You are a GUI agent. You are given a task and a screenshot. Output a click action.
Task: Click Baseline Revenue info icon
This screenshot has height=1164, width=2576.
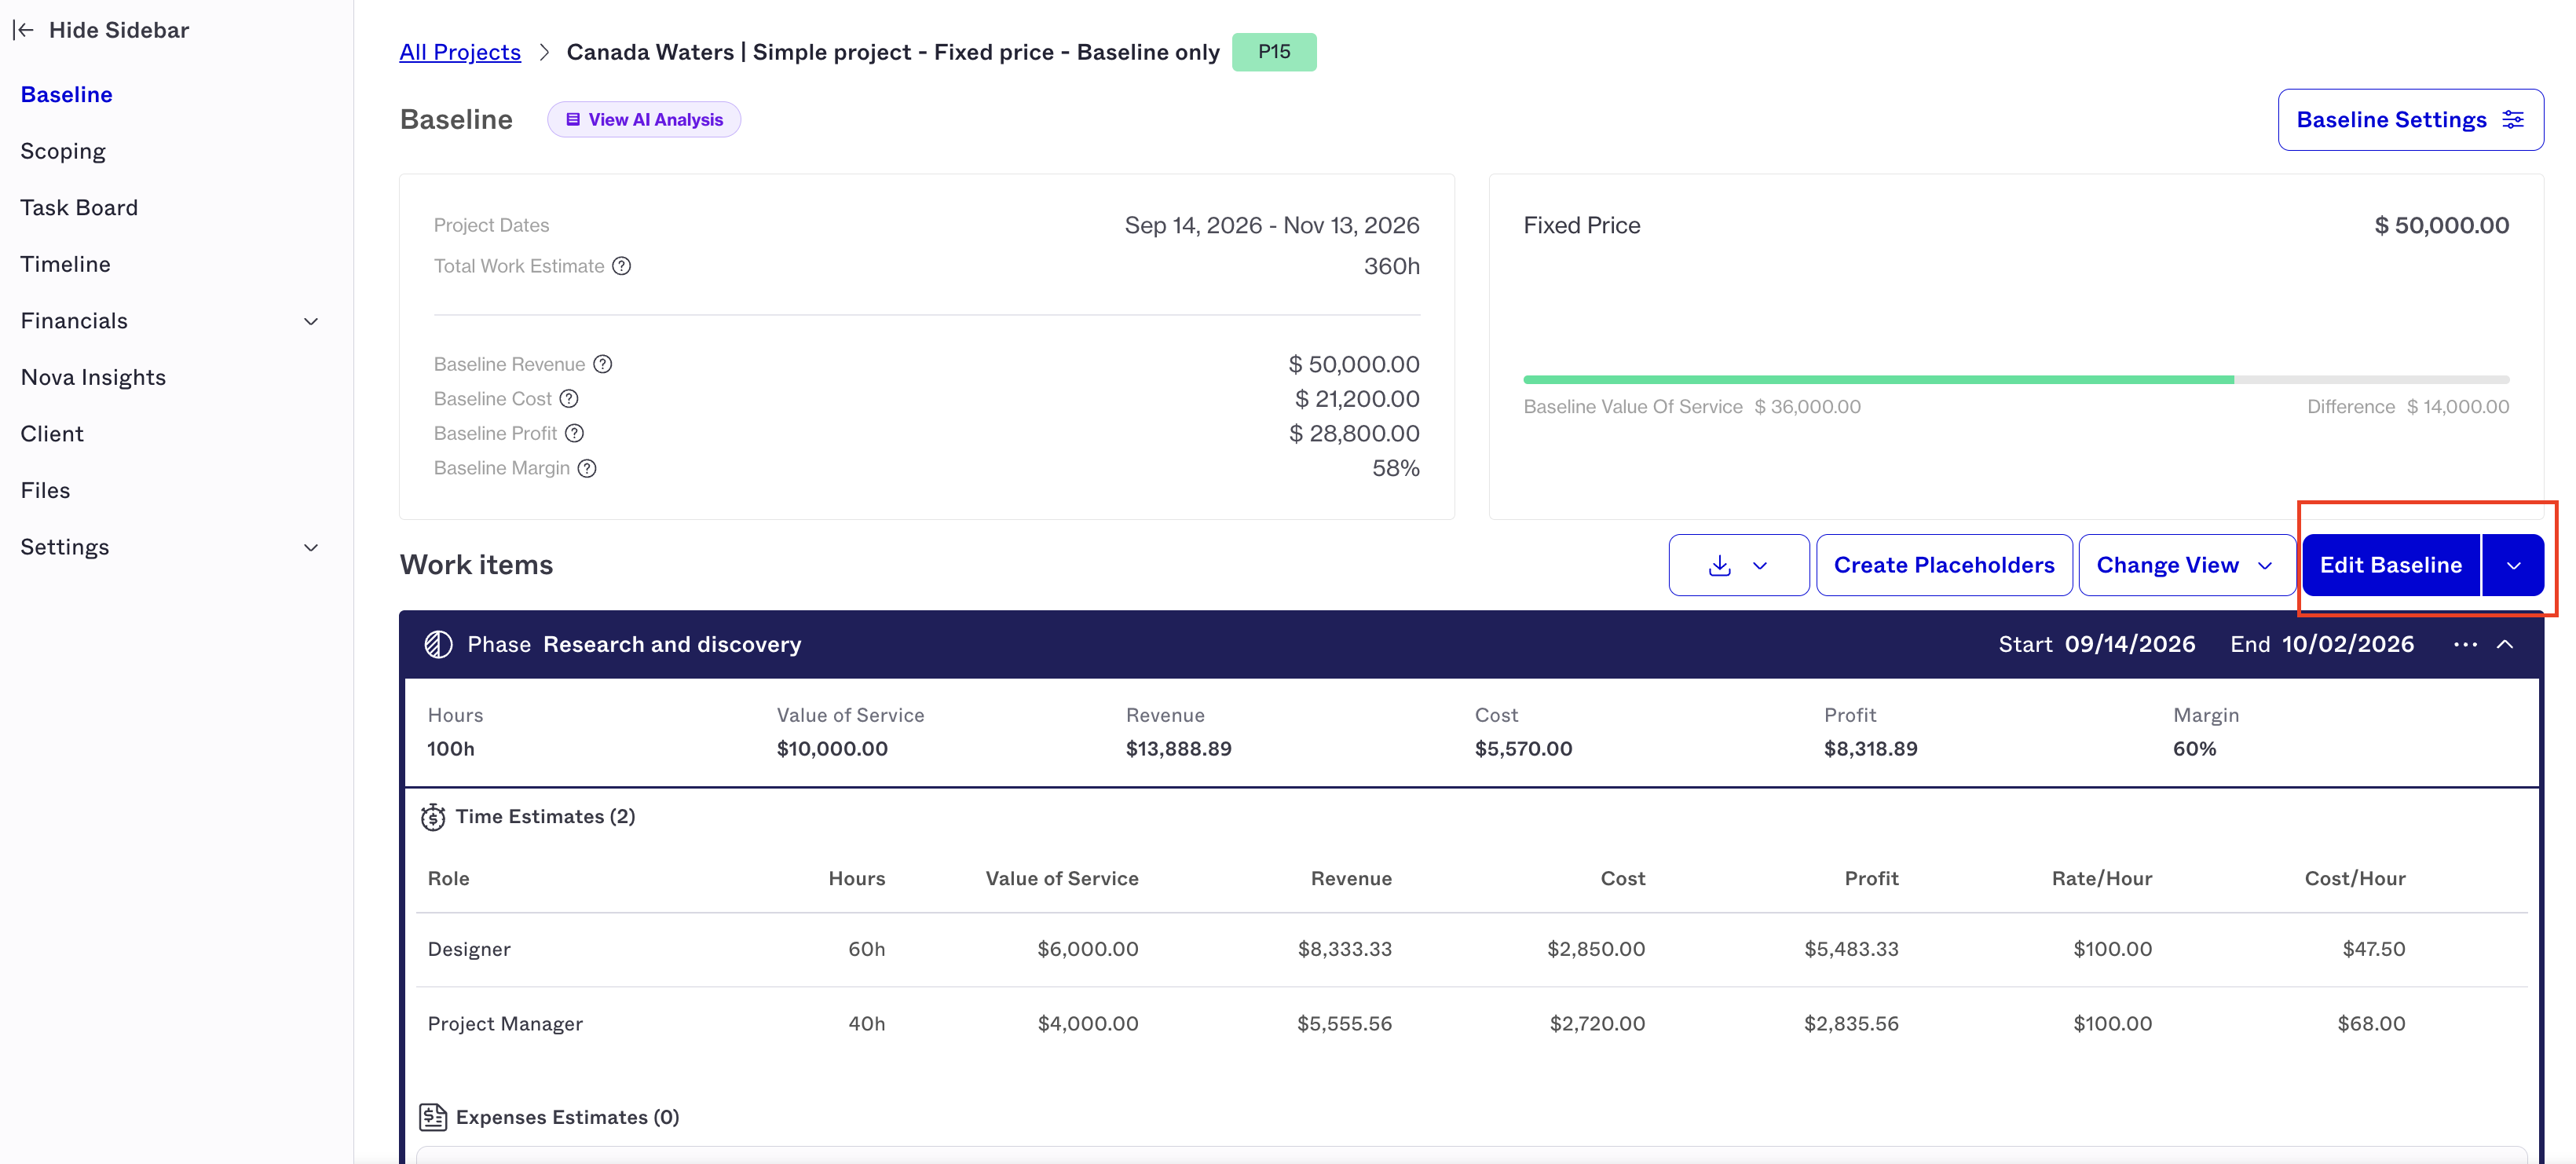(x=603, y=364)
